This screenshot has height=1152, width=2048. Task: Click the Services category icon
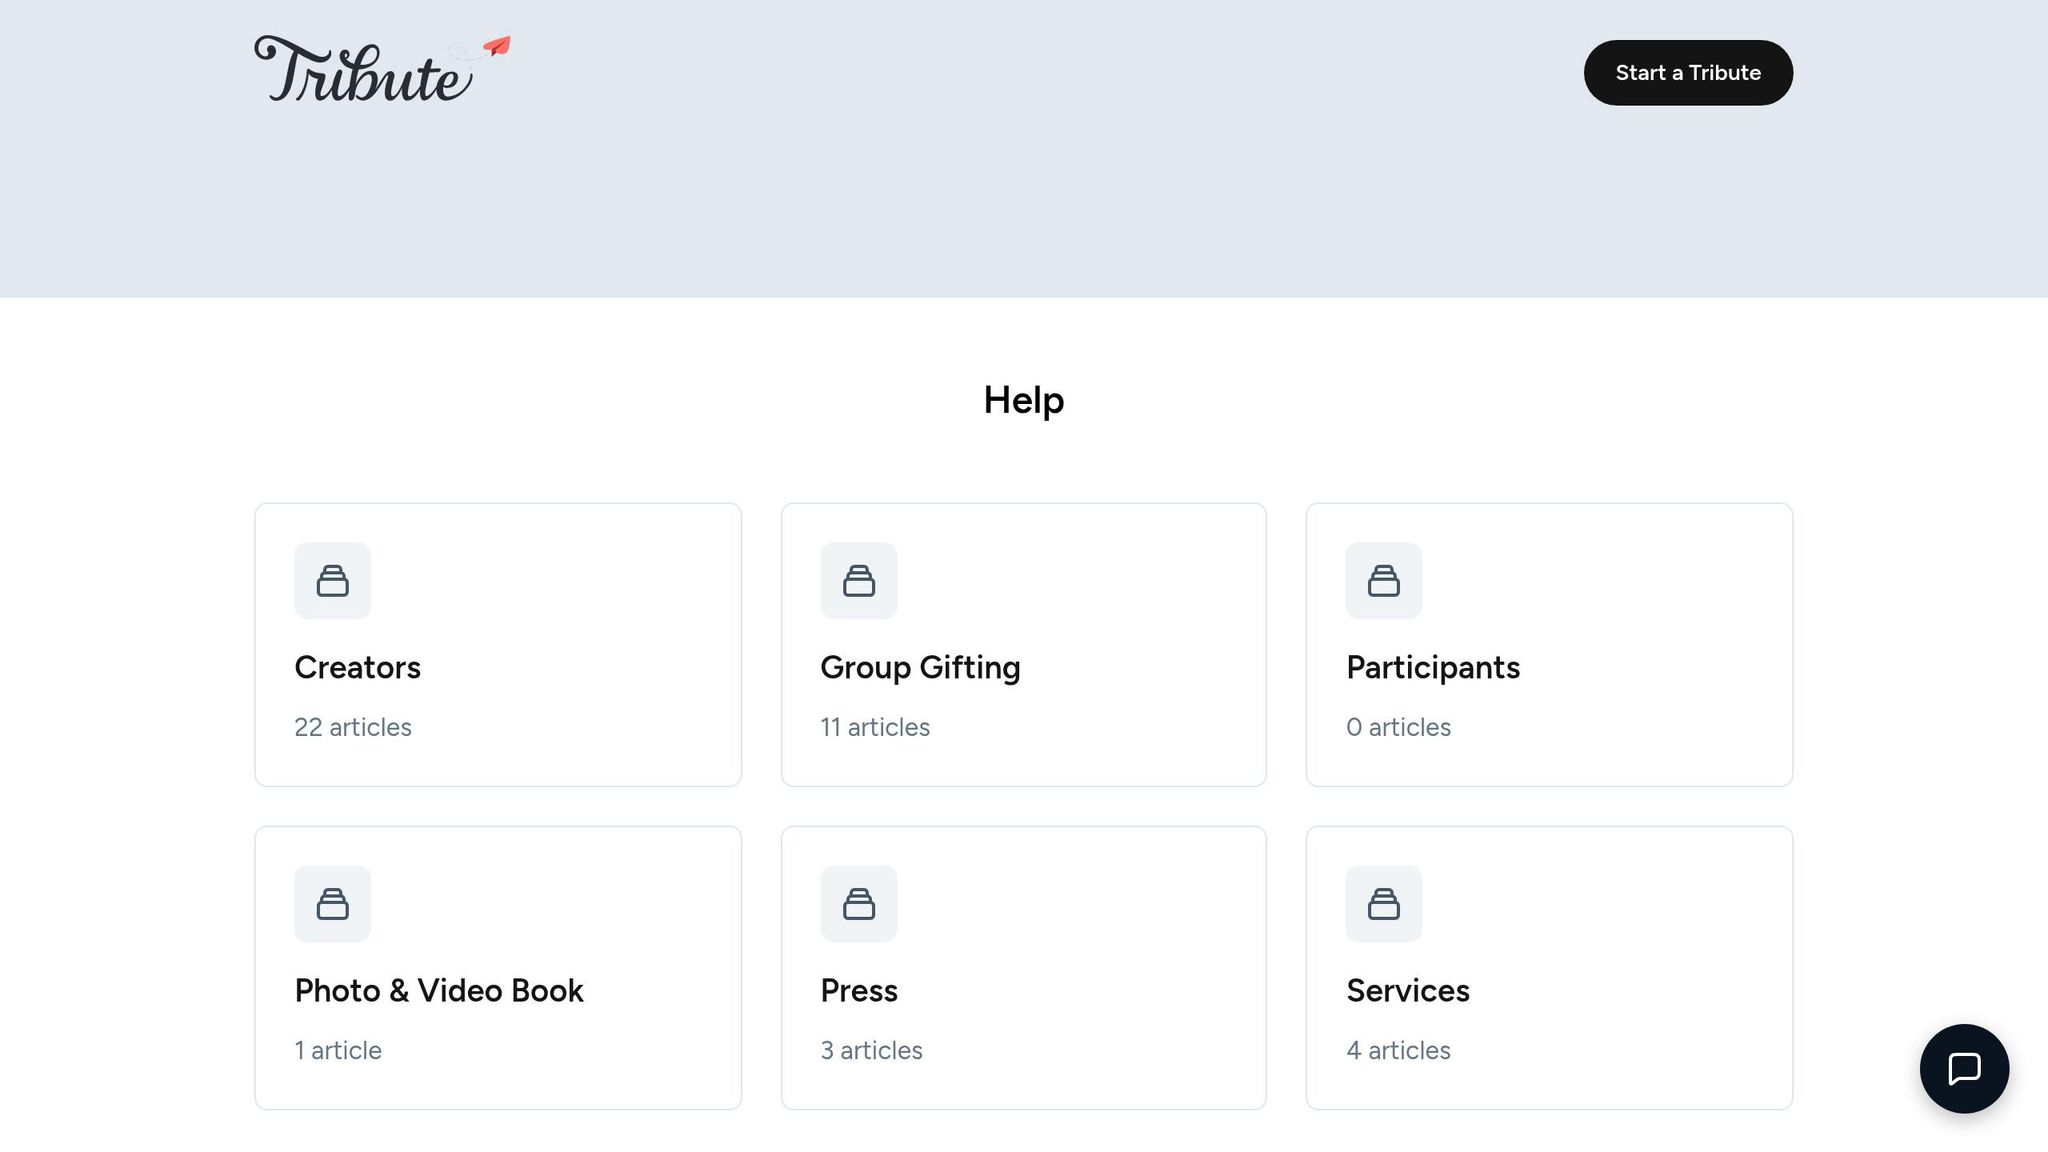click(1383, 904)
